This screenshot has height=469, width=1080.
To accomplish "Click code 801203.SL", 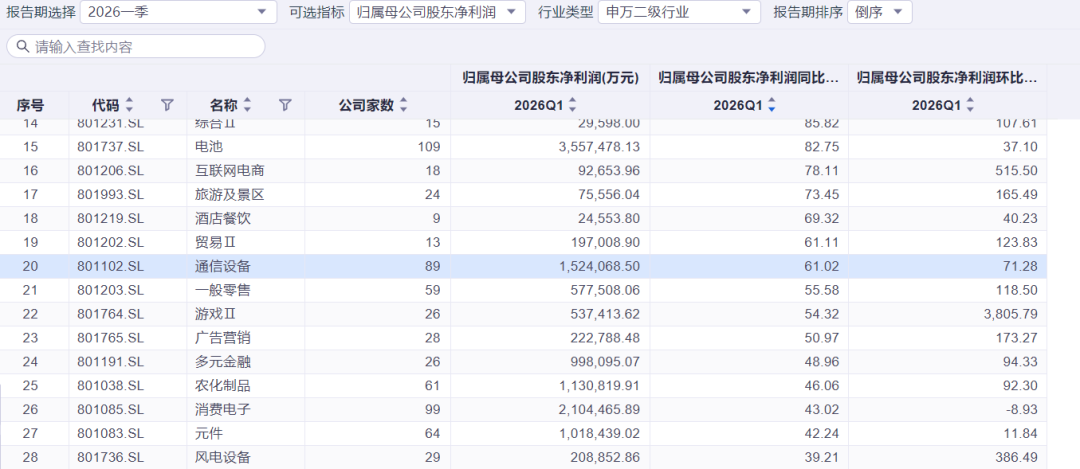I will [x=111, y=291].
